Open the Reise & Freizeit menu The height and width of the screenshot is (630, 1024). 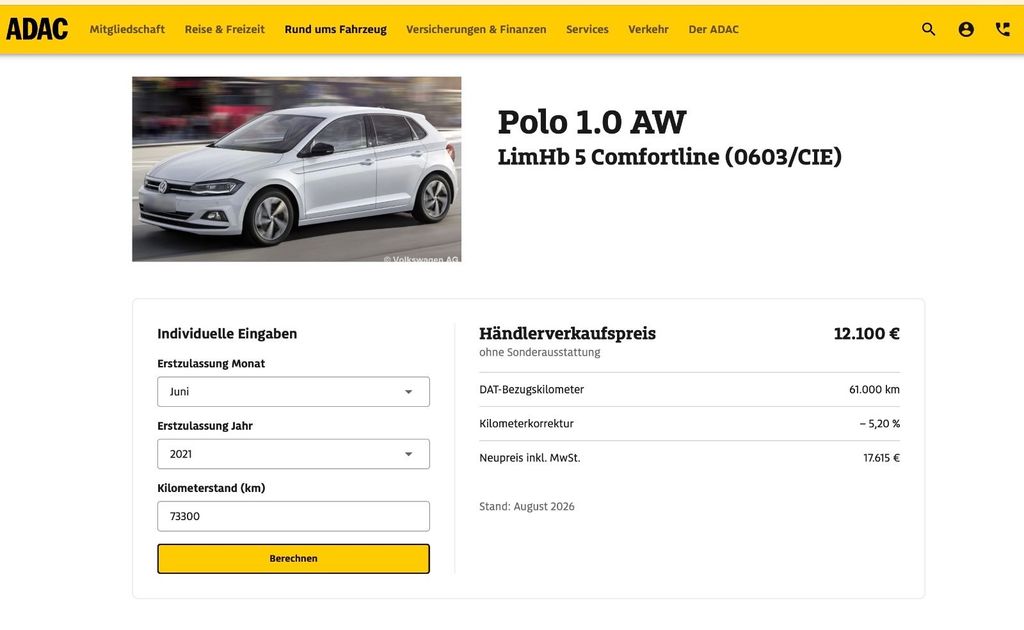click(x=225, y=29)
